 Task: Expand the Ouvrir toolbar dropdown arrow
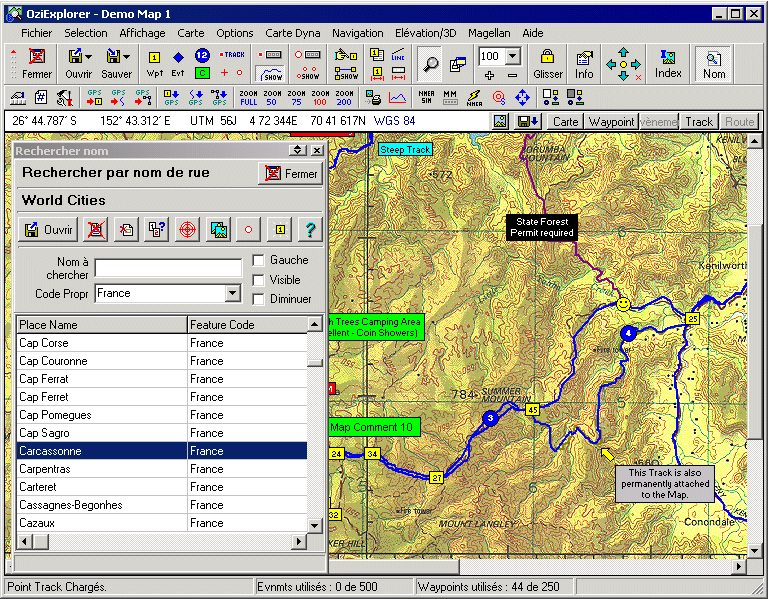click(89, 57)
